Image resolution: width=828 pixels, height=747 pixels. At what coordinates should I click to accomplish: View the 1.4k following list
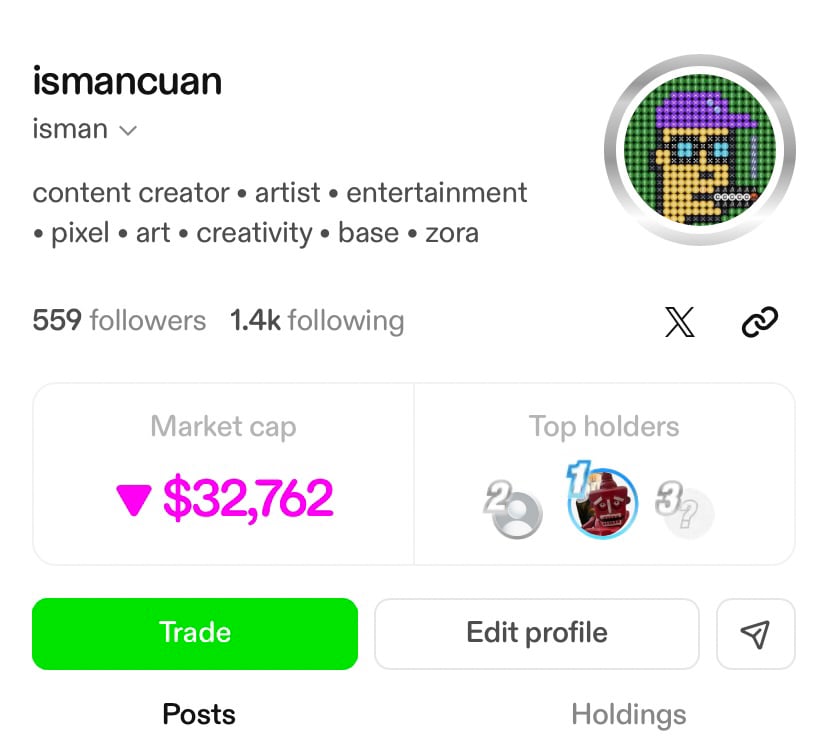click(317, 321)
